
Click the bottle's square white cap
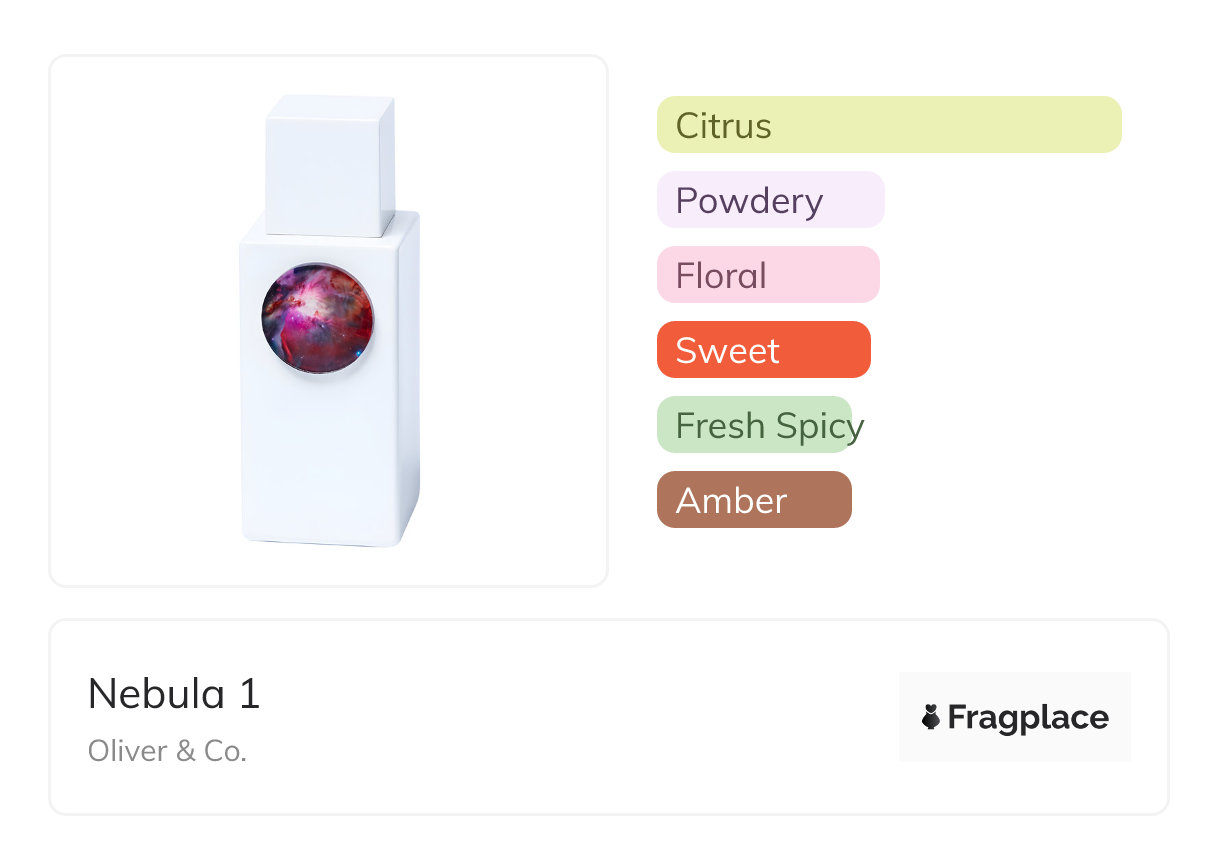coord(329,165)
